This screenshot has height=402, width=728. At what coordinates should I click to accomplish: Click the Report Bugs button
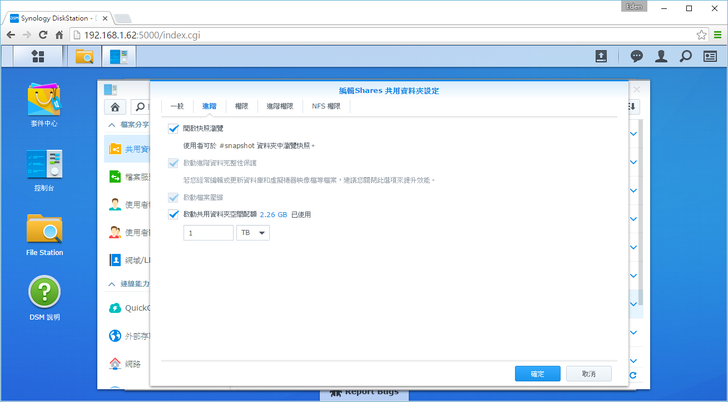(x=364, y=393)
